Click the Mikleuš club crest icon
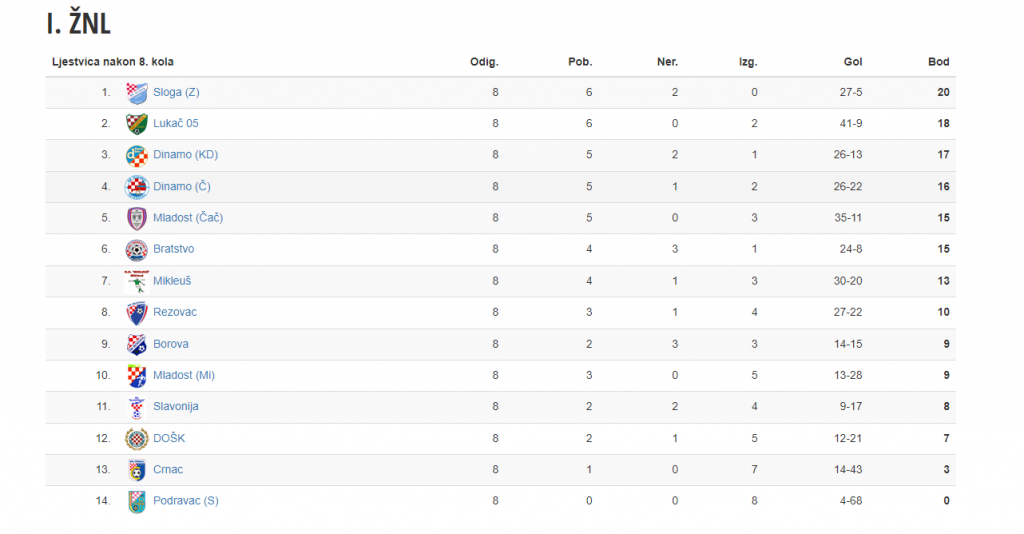 [136, 281]
